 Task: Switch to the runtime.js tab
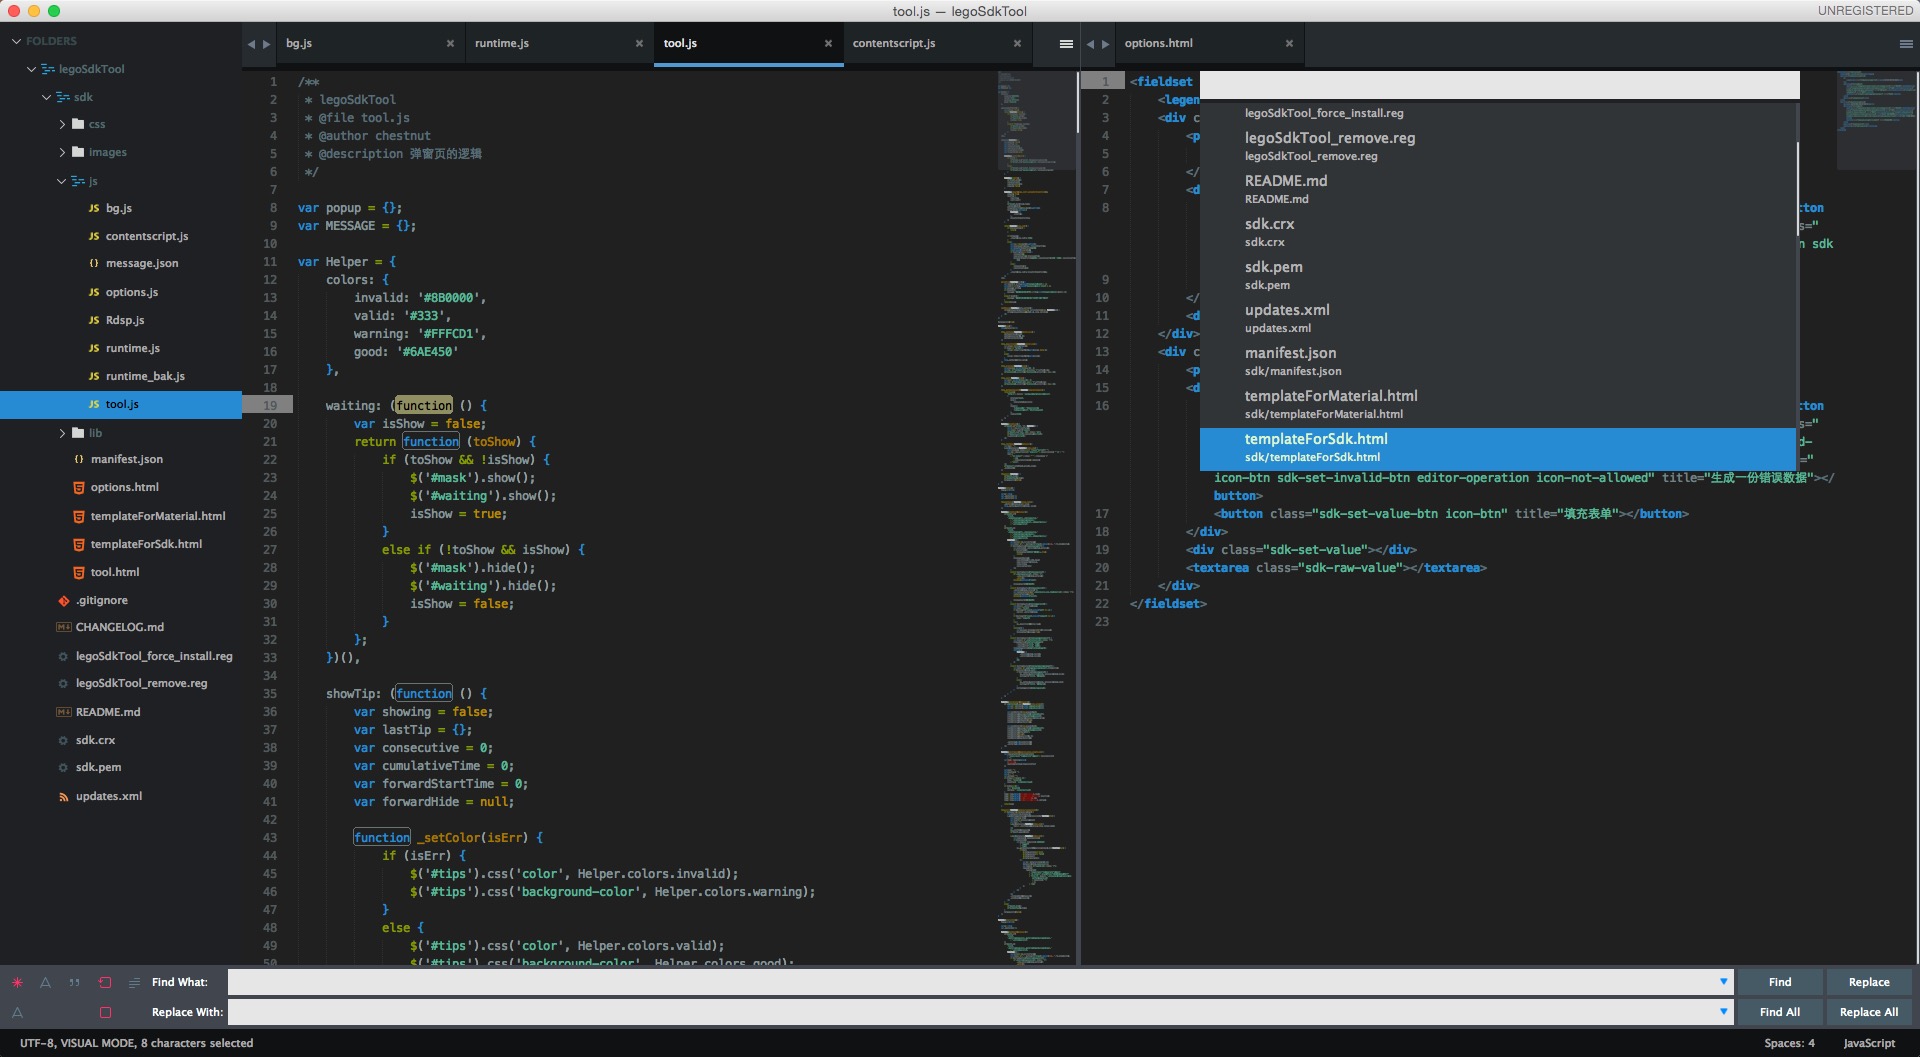[x=559, y=43]
